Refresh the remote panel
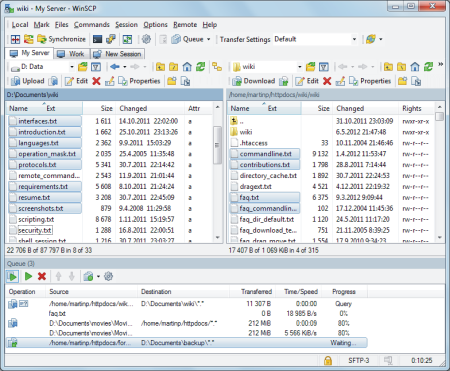This screenshot has height=371, width=450. click(428, 67)
